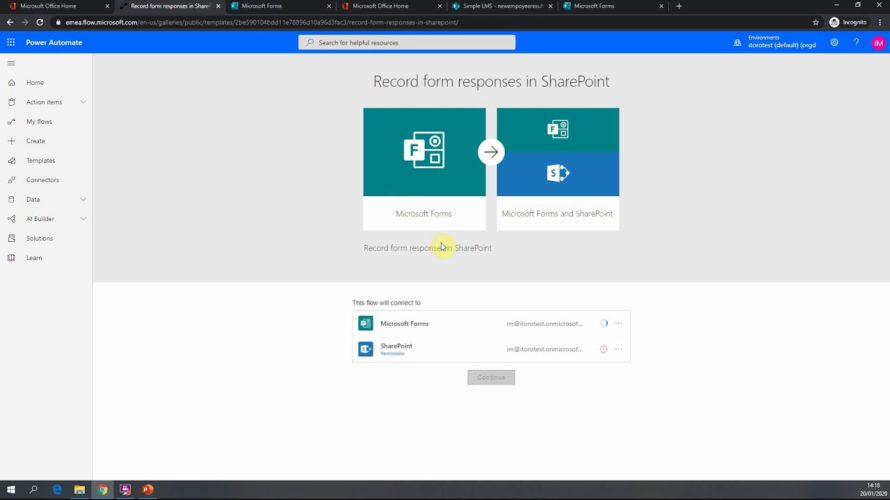Screen dimensions: 890x500
Task: Open Learn in sidebar
Action: pyautogui.click(x=33, y=258)
